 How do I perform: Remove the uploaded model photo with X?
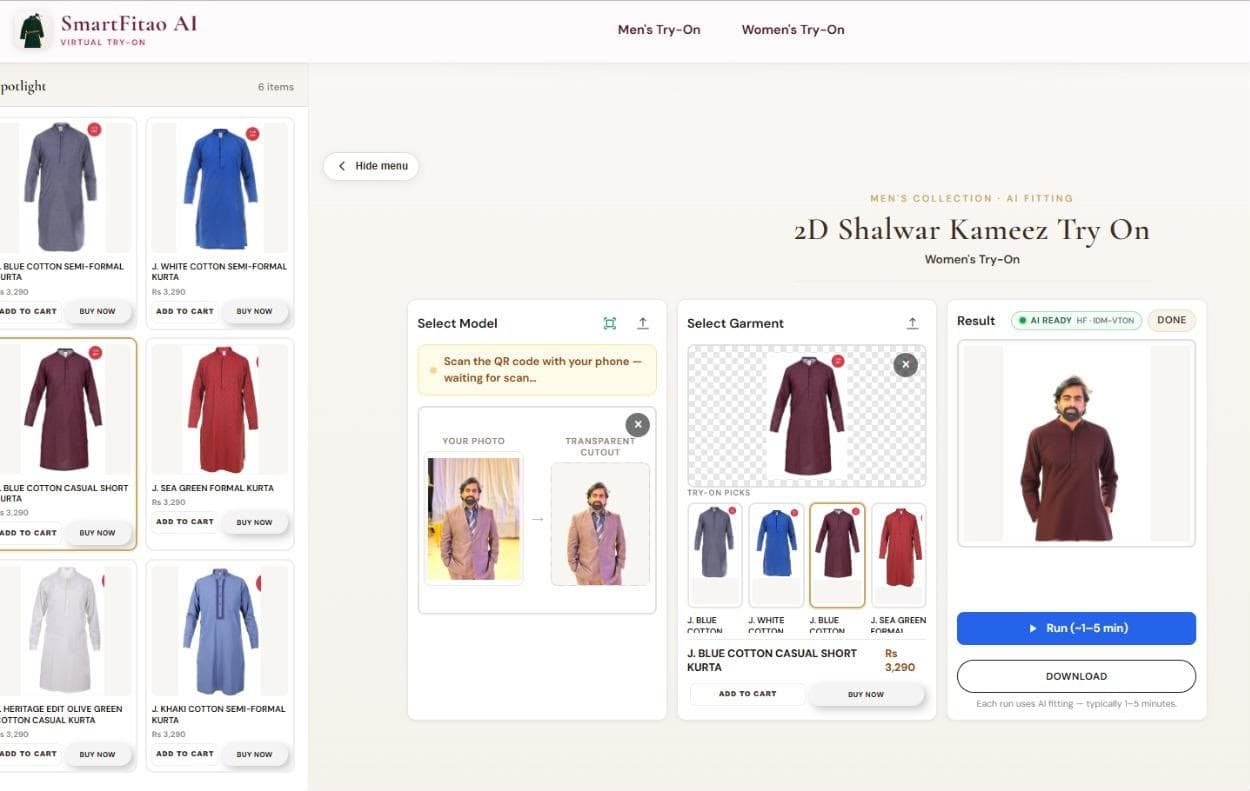tap(637, 425)
